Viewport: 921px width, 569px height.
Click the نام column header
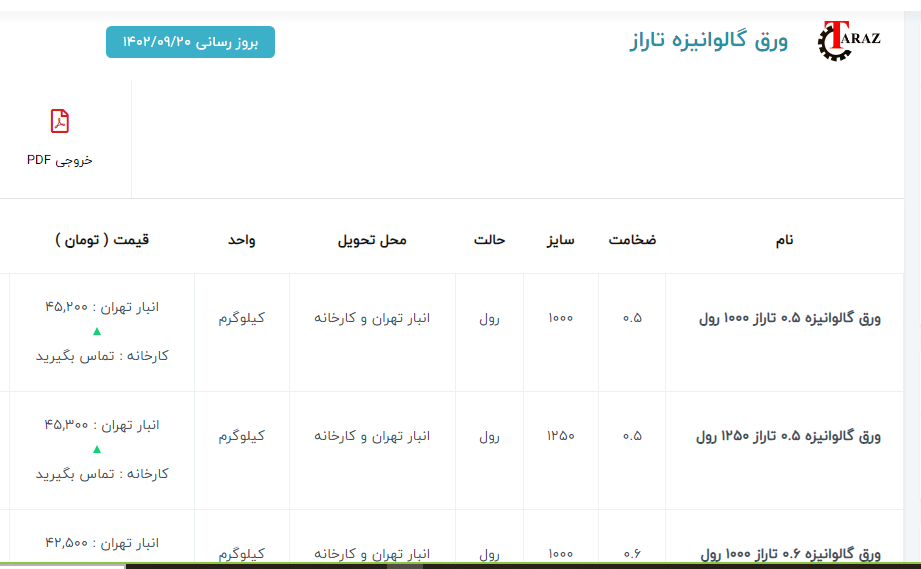pos(785,240)
